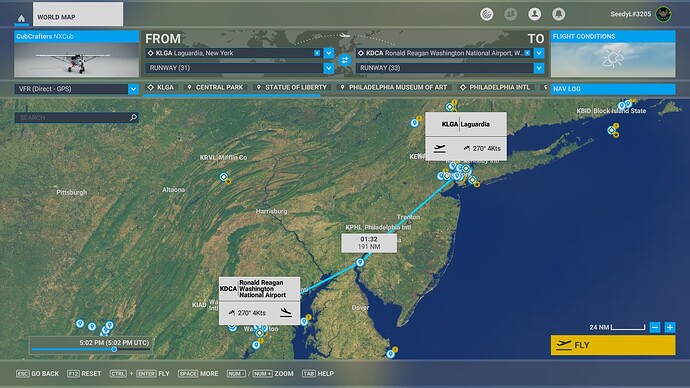Expand the departure airport dropdown
Viewport: 690px width, 388px height.
(329, 53)
